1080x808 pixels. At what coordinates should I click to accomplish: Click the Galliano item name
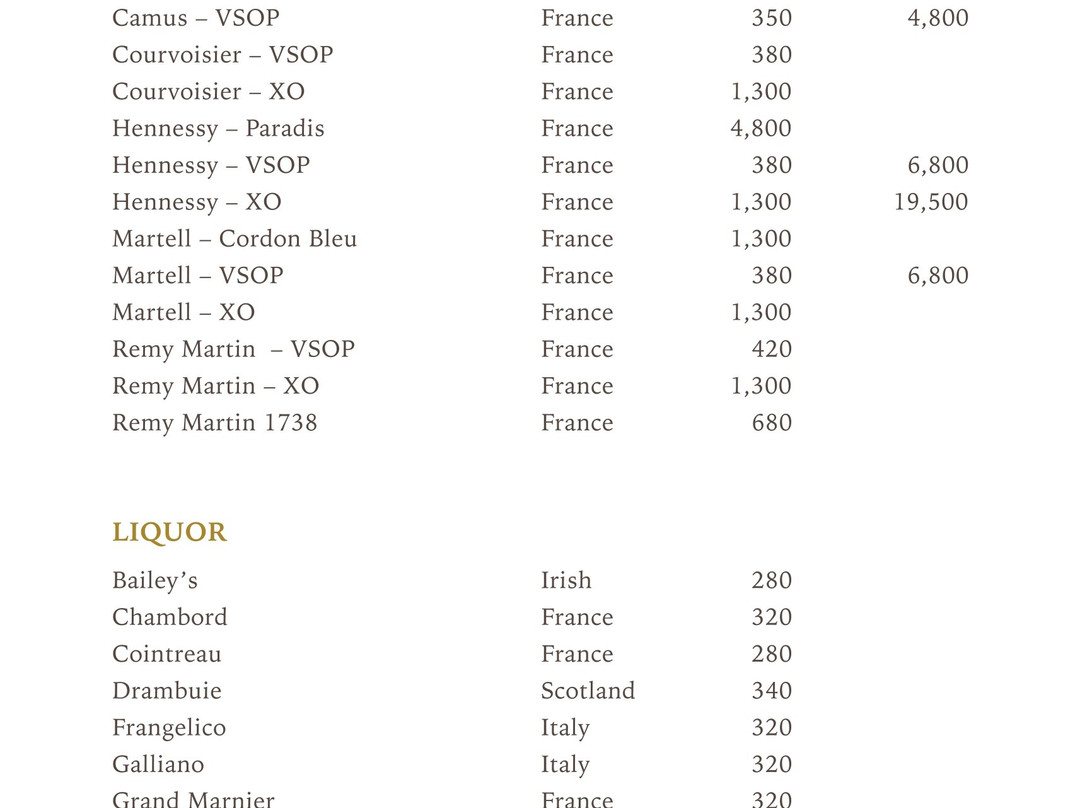point(158,765)
